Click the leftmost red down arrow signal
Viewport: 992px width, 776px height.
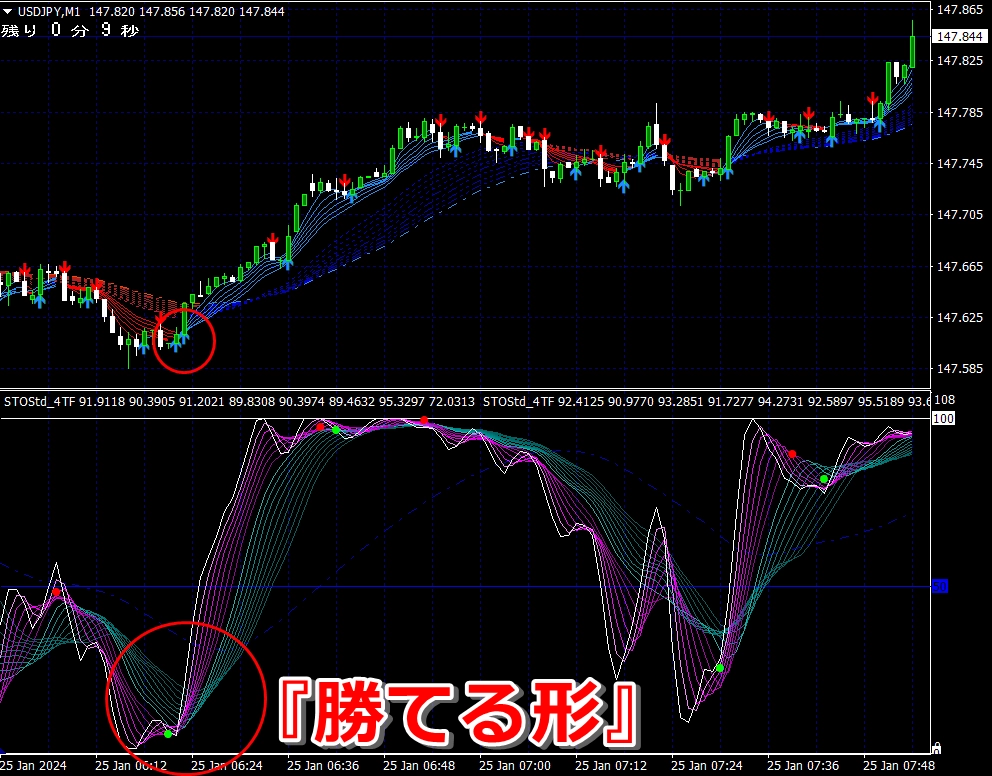pyautogui.click(x=24, y=271)
